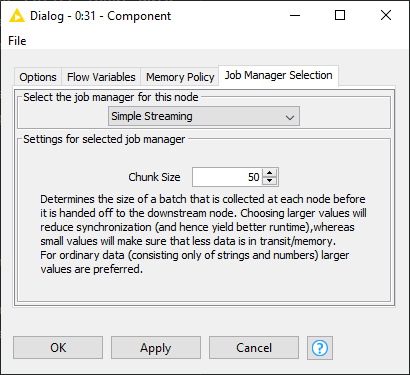This screenshot has height=375, width=410.
Task: Click the Apply button
Action: (156, 348)
